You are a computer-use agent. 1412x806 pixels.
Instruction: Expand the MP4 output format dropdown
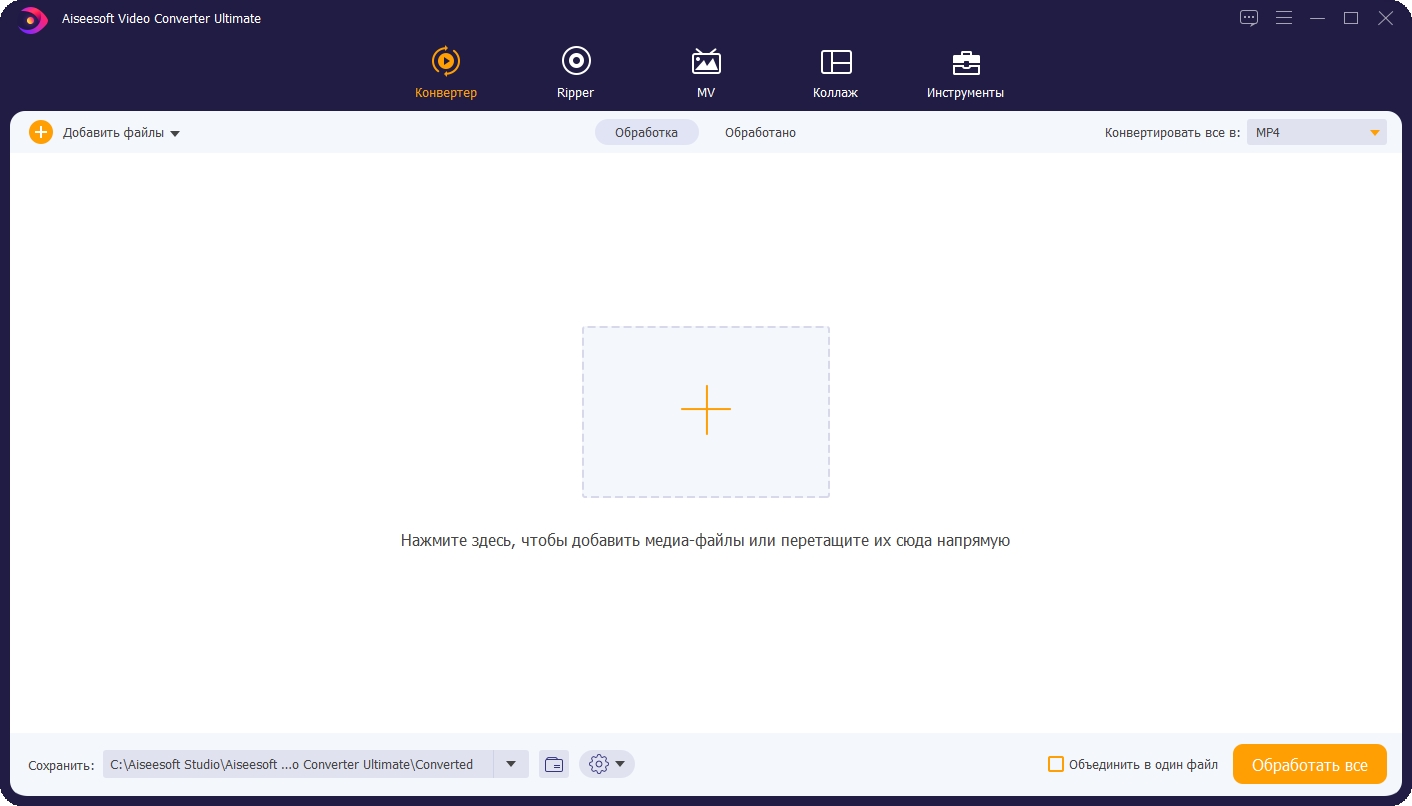pos(1375,133)
